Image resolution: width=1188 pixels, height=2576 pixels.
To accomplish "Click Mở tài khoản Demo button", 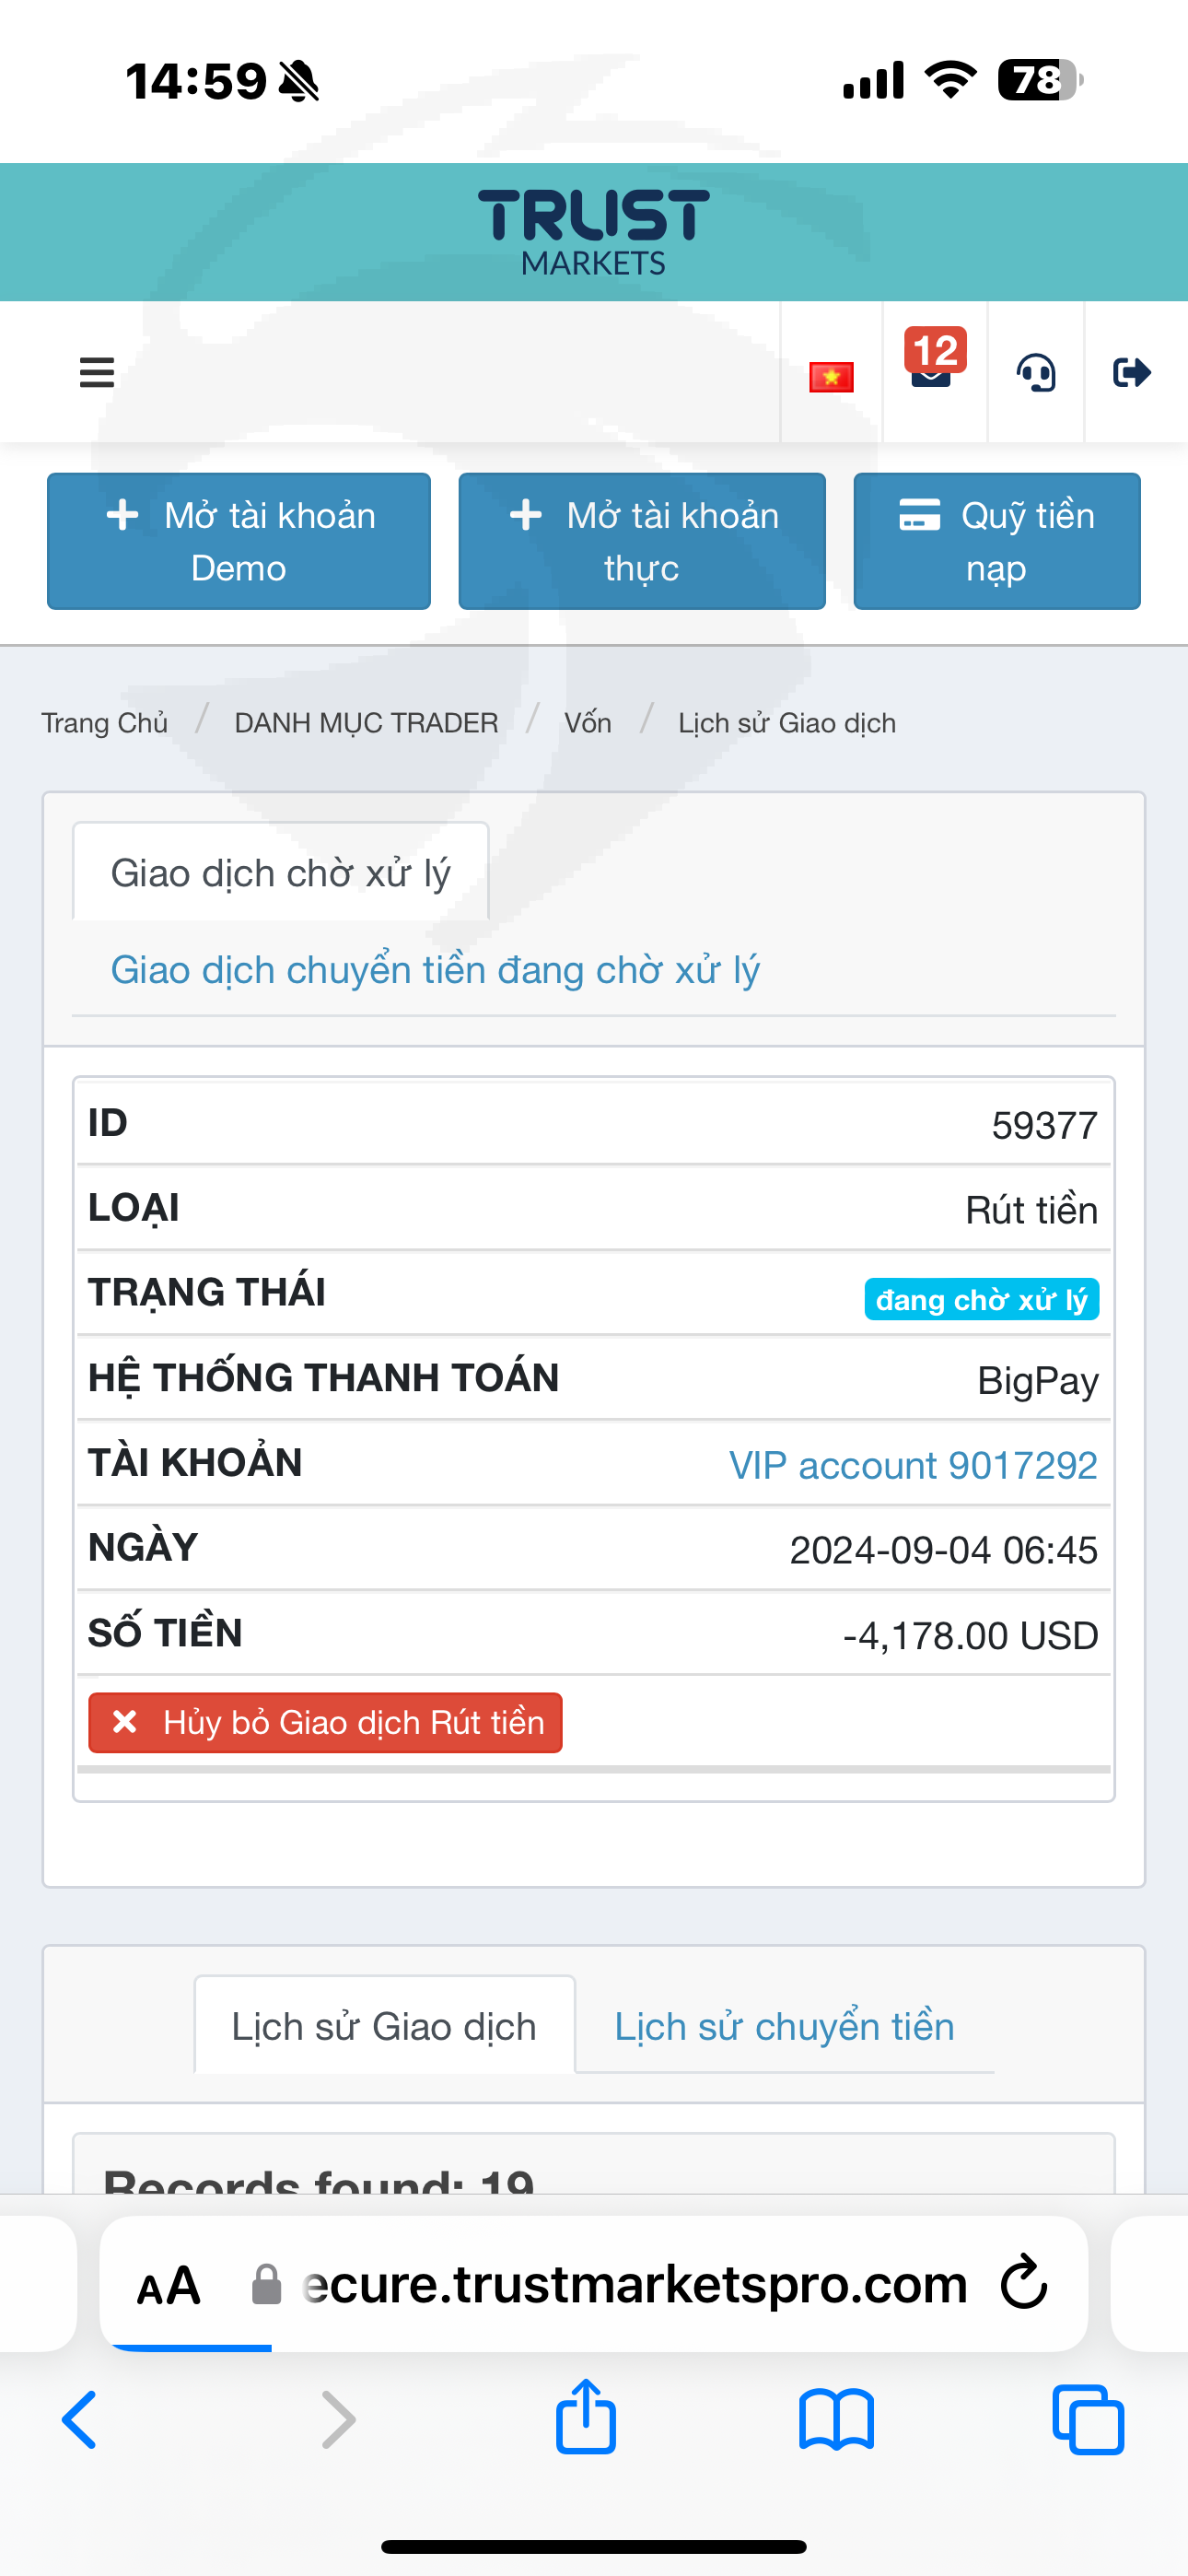I will point(239,541).
